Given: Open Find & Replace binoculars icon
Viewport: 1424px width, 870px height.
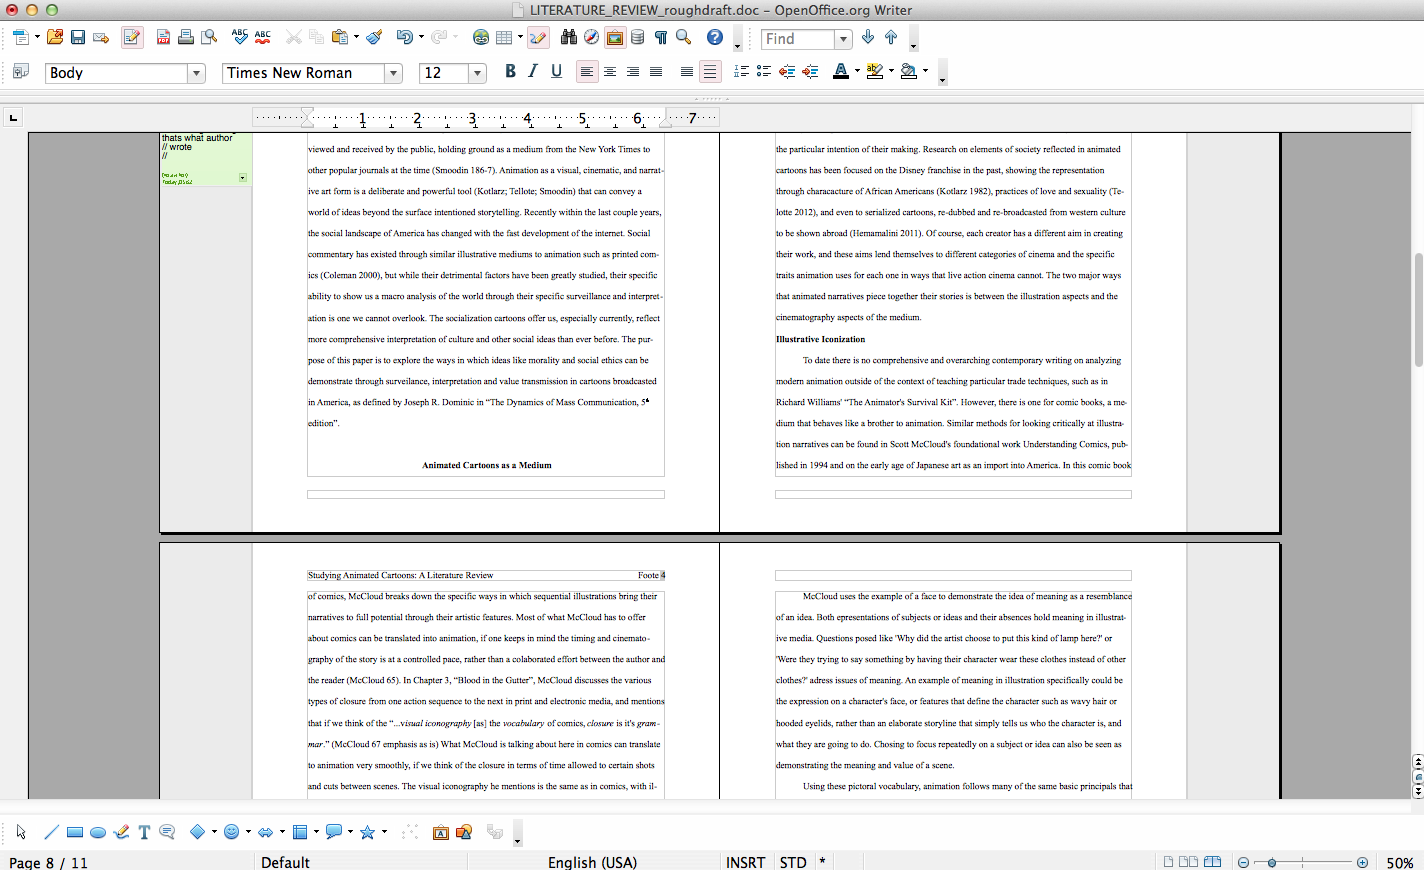Looking at the screenshot, I should click(x=569, y=37).
